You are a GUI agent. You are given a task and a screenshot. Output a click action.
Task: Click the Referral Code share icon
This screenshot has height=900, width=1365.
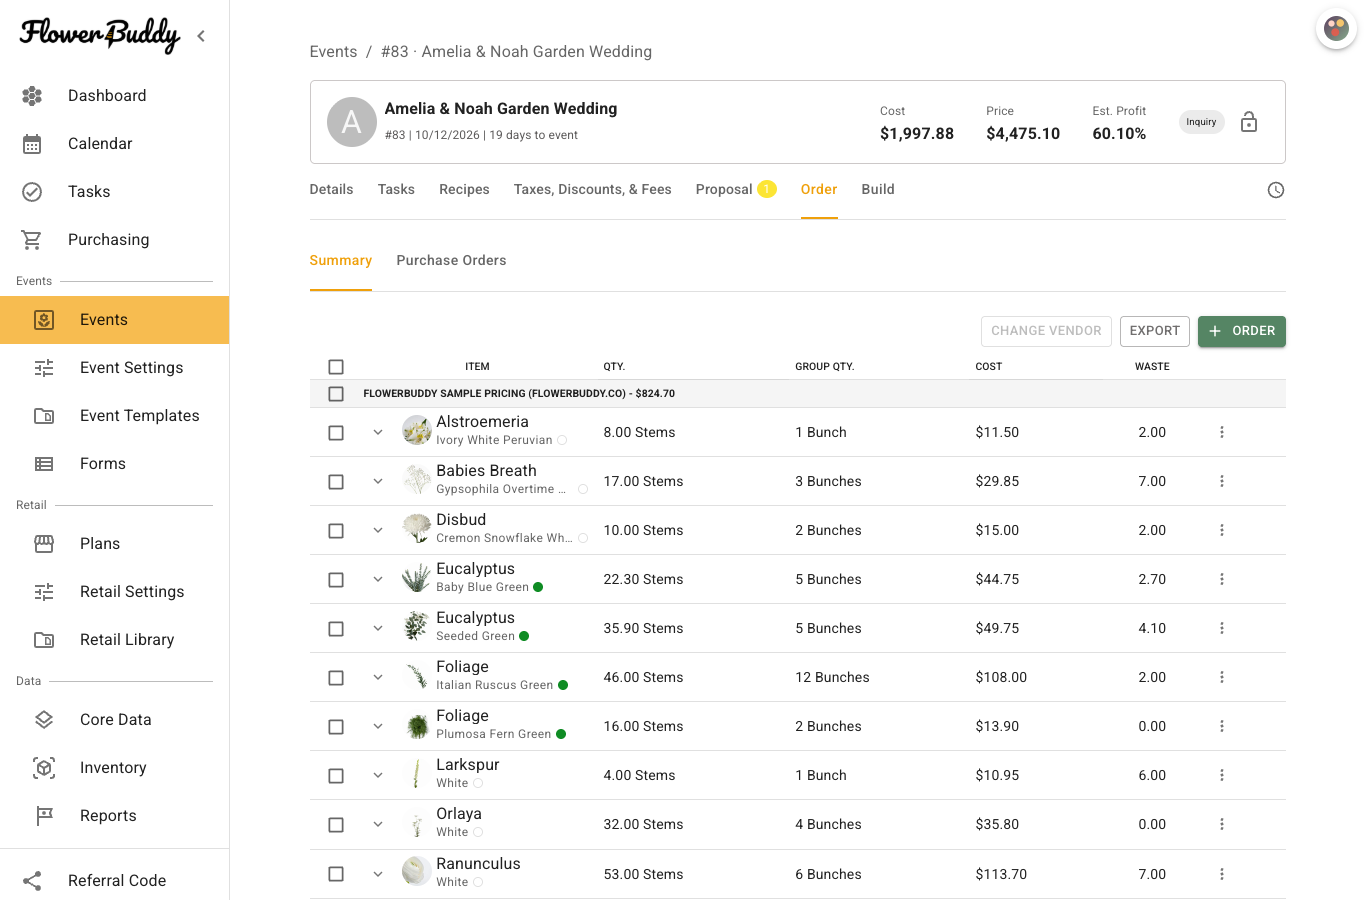(x=32, y=881)
